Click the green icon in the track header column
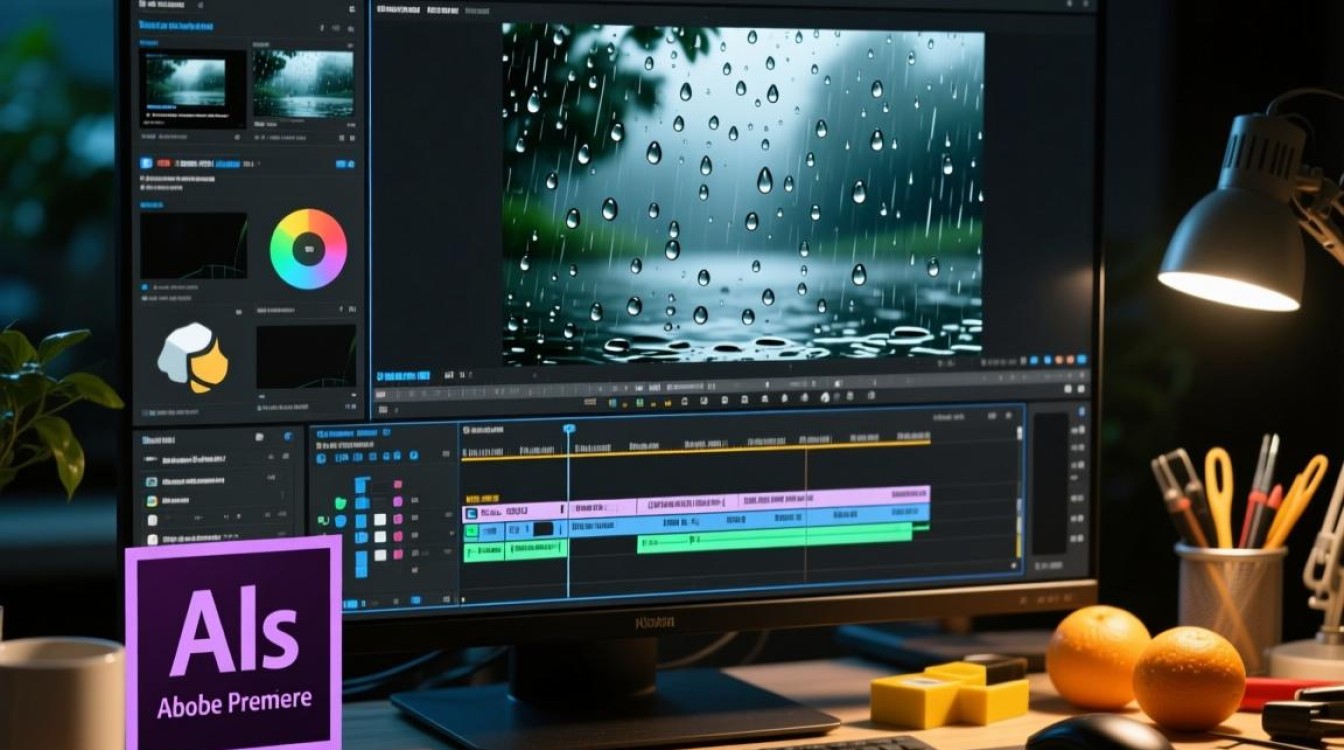The width and height of the screenshot is (1344, 750). 341,503
